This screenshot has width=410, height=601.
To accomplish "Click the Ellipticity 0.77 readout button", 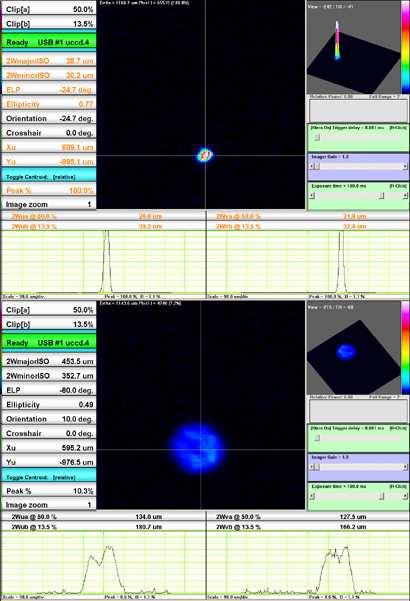I will coord(49,104).
